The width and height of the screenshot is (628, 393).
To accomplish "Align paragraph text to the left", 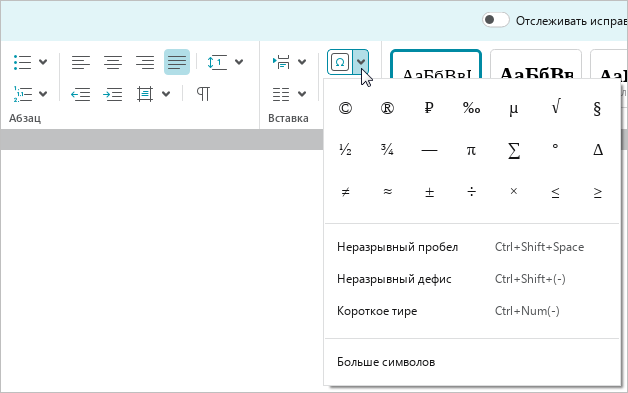I will [x=81, y=62].
